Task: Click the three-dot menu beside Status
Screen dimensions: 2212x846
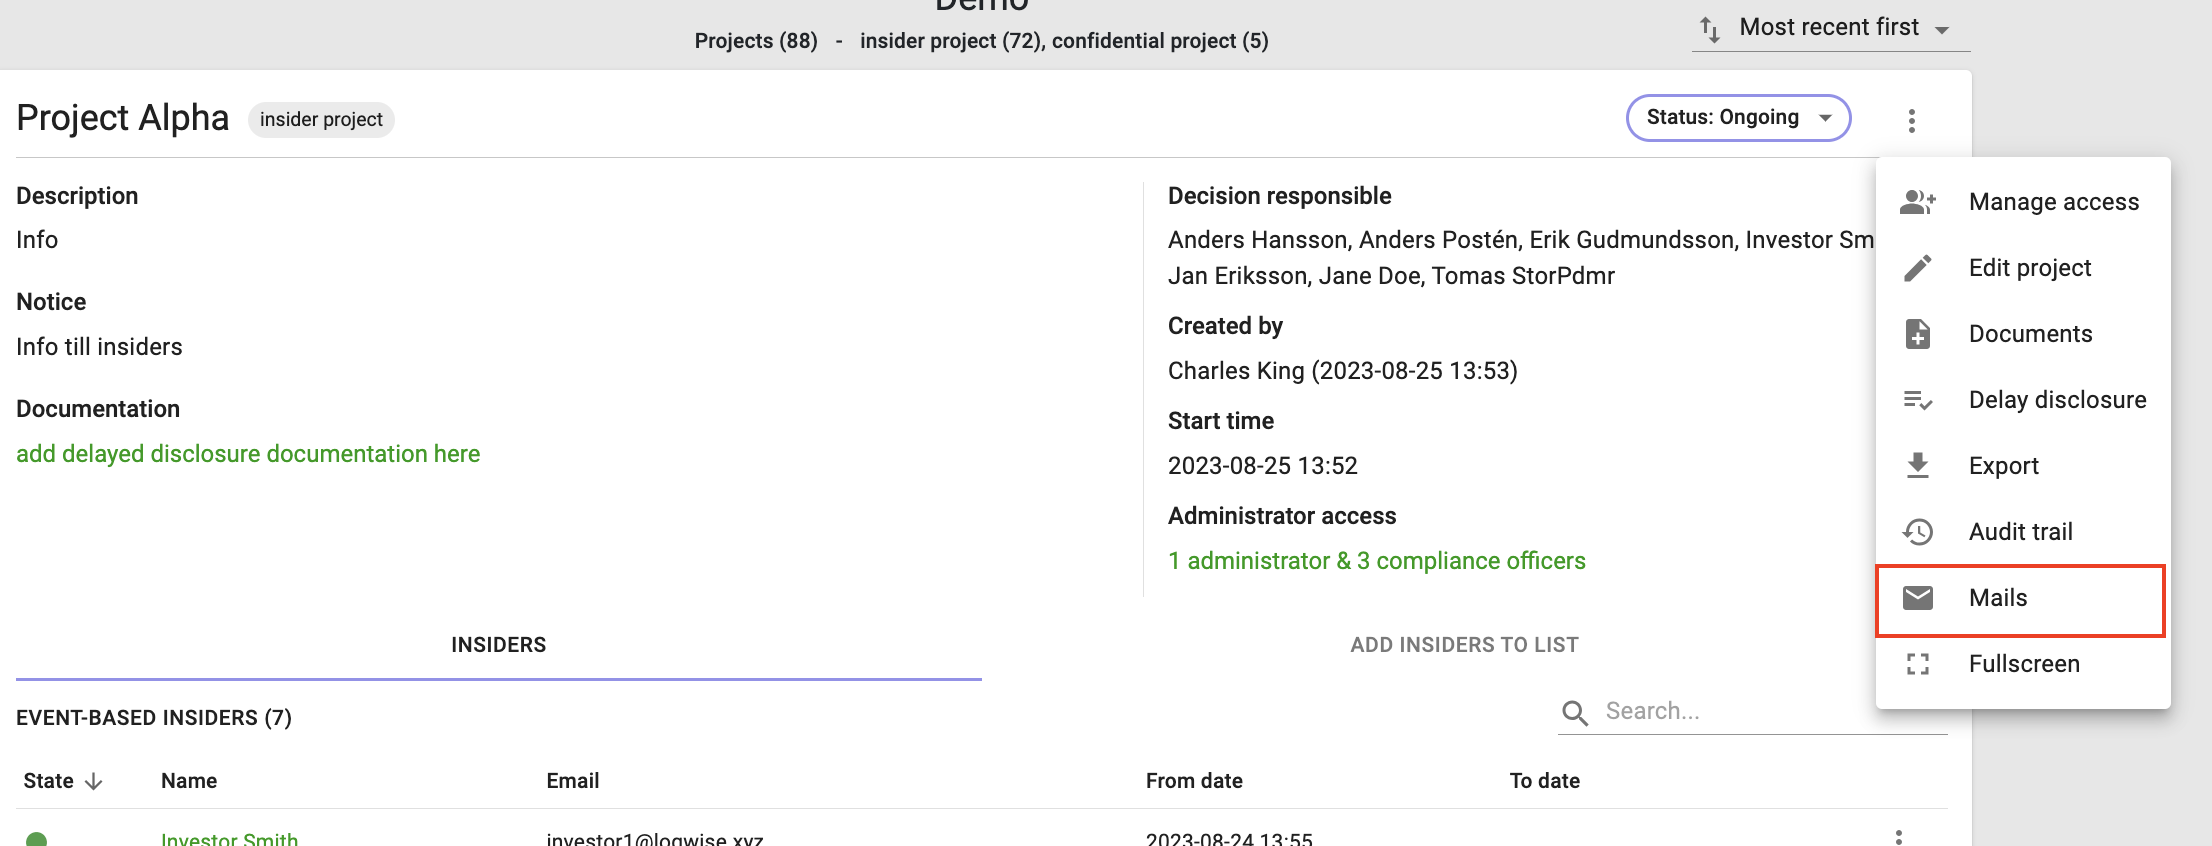Action: pyautogui.click(x=1911, y=121)
